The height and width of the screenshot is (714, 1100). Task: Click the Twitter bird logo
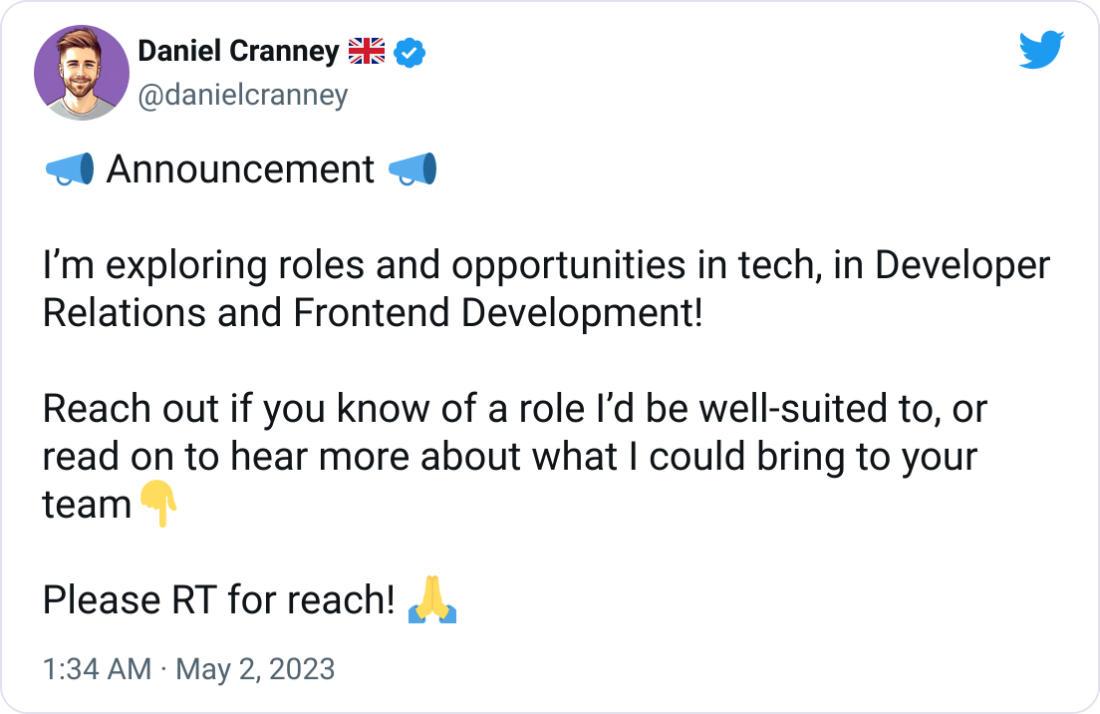[1043, 48]
